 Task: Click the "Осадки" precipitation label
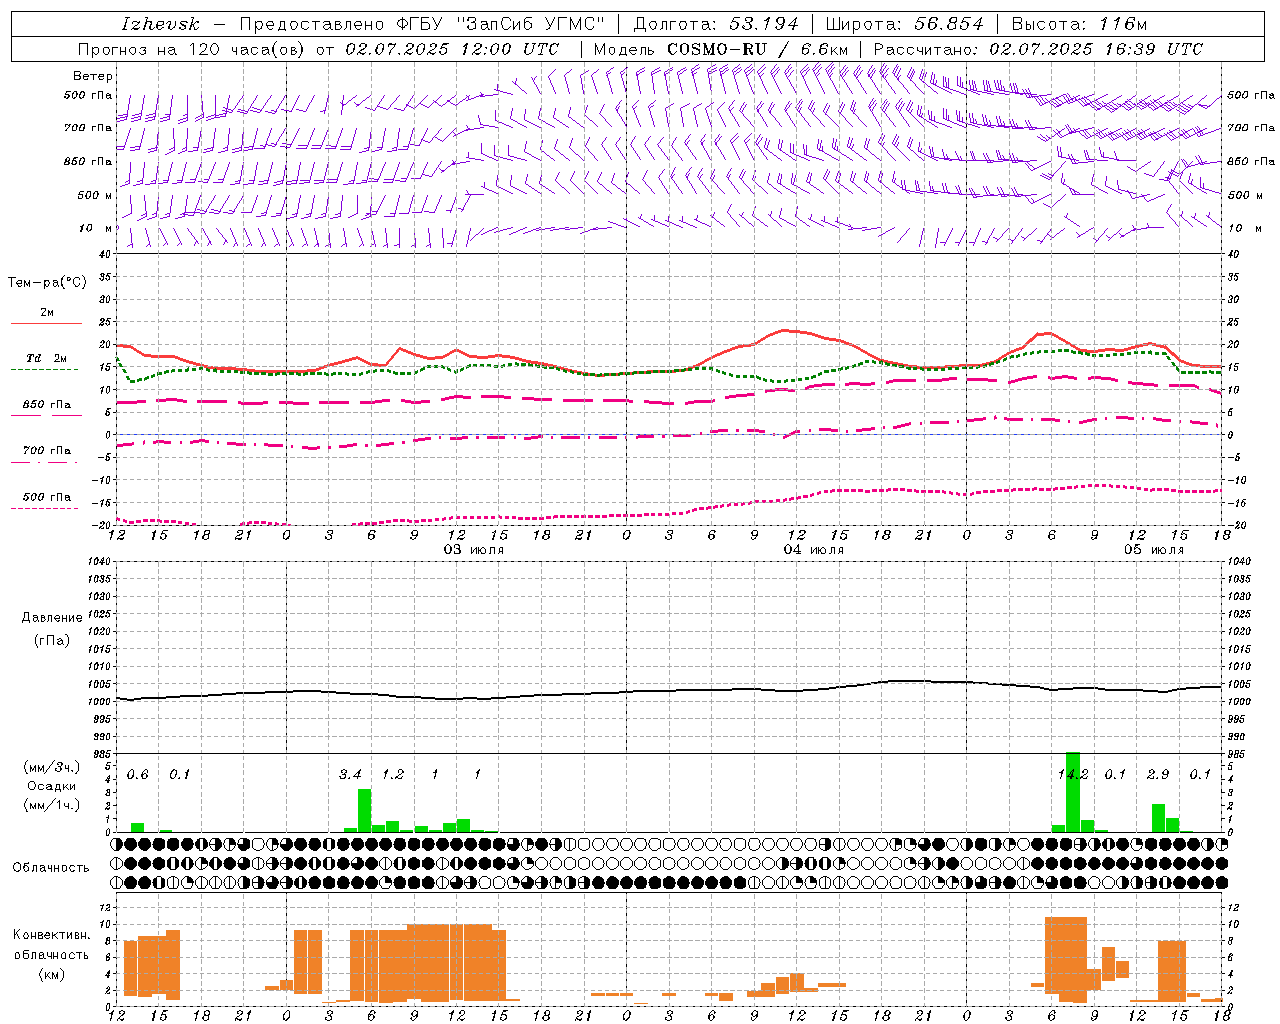(x=51, y=786)
